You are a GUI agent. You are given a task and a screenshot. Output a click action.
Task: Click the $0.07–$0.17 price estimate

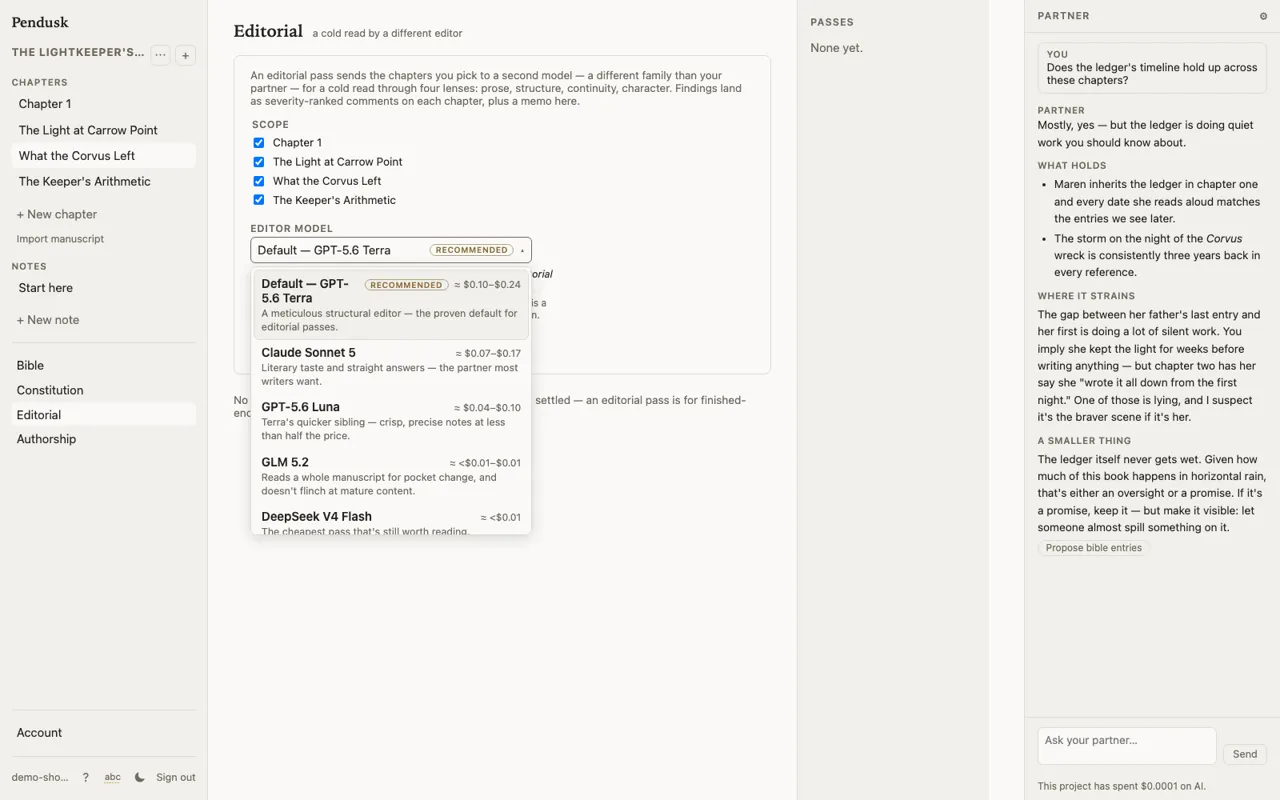[488, 353]
